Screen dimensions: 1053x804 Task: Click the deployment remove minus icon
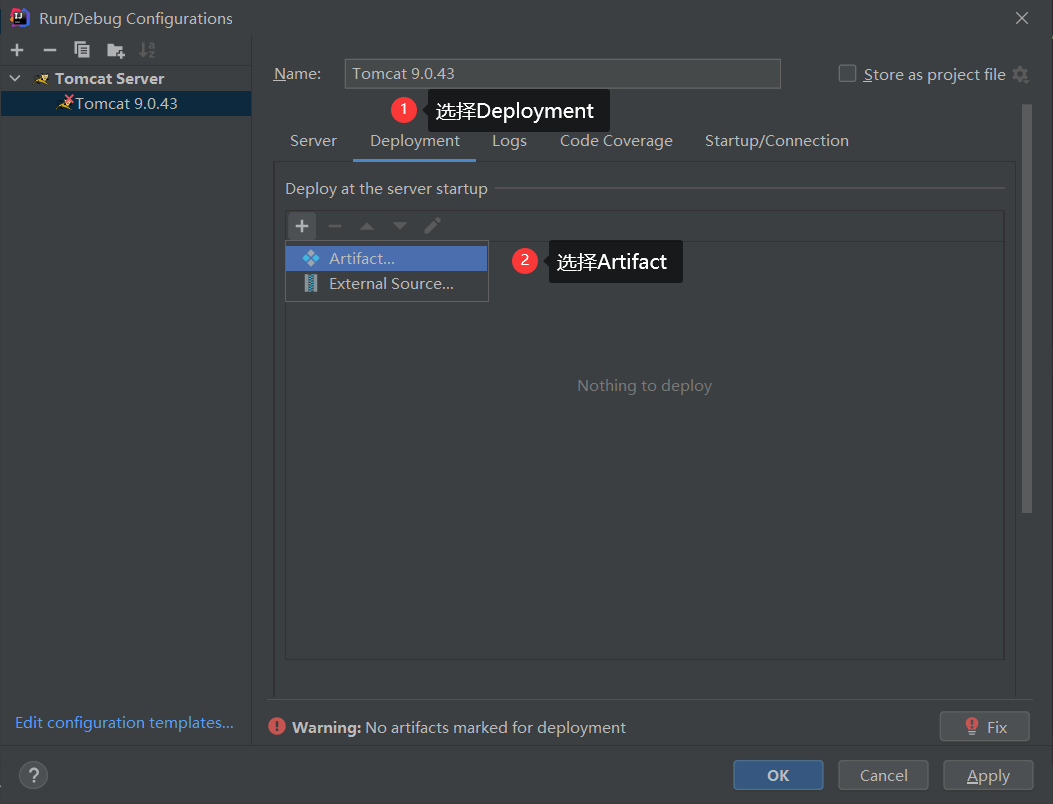(x=334, y=226)
